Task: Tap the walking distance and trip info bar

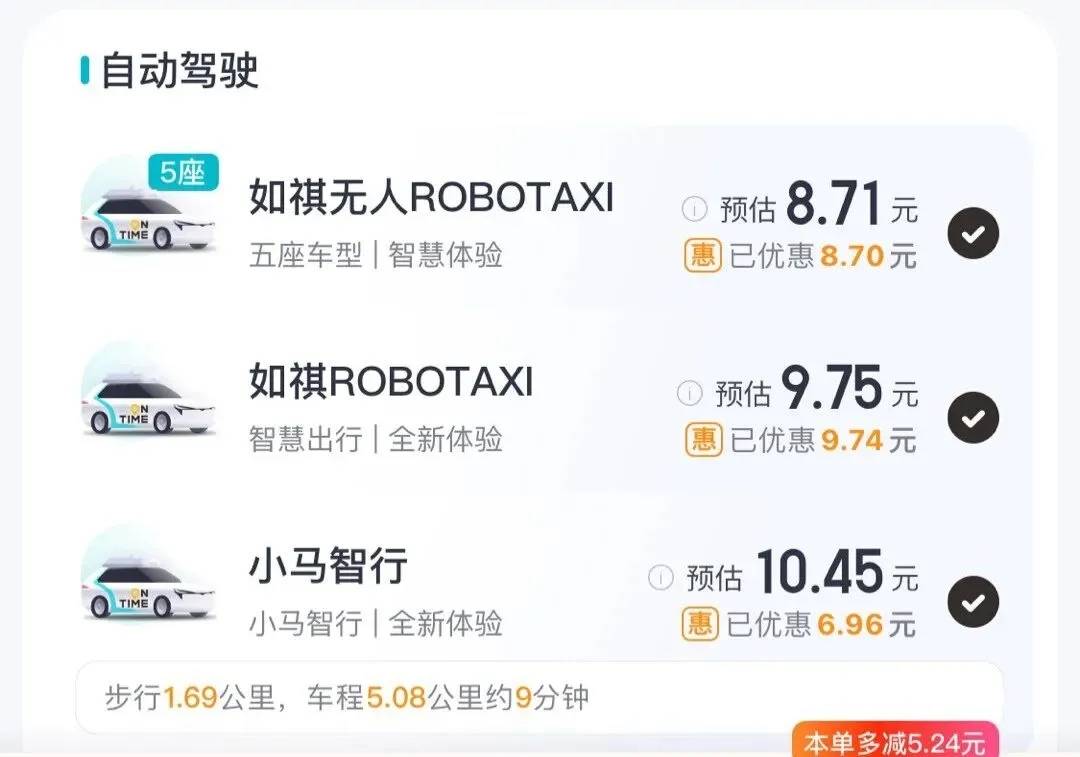Action: point(540,697)
